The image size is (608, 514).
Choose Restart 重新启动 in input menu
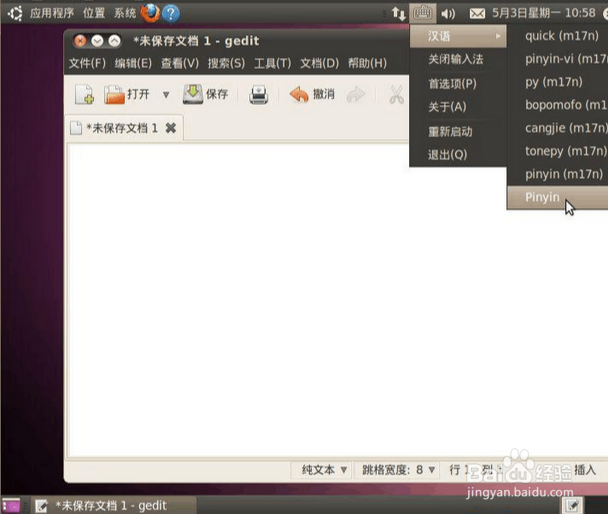(458, 131)
